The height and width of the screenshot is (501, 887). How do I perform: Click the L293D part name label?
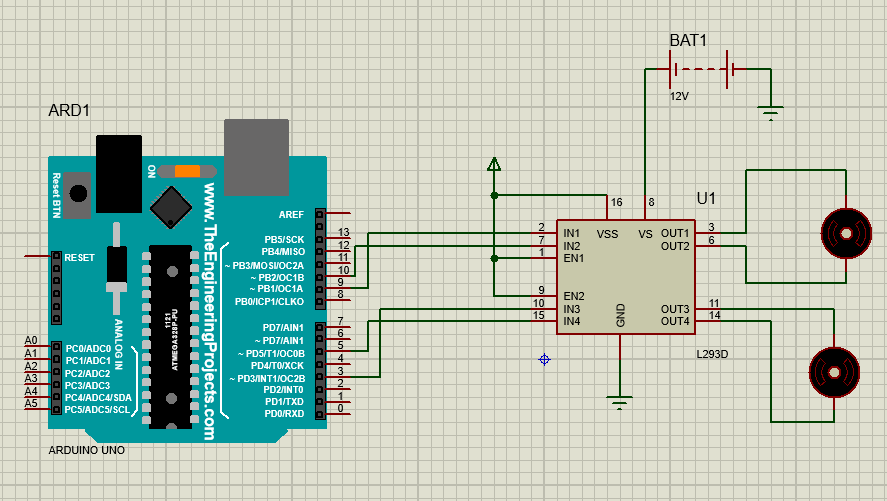point(712,354)
